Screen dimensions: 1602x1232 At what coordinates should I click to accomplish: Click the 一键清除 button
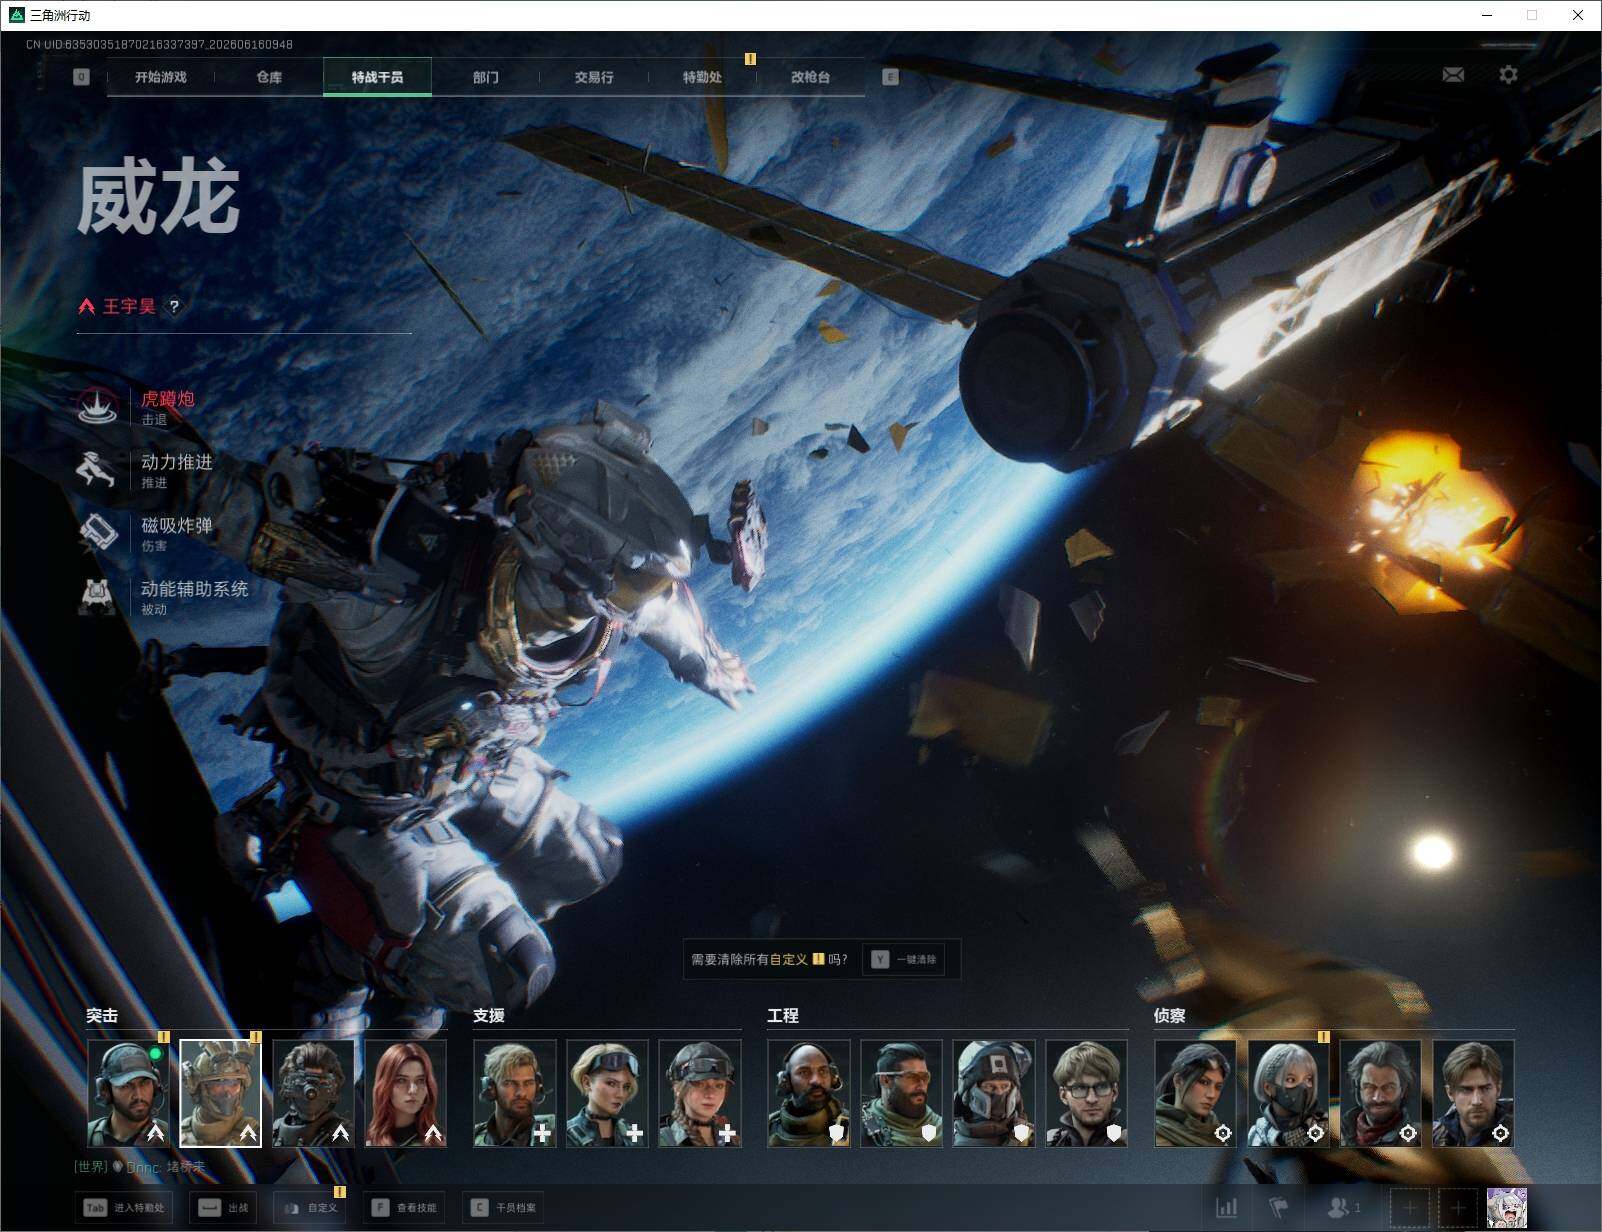click(904, 959)
